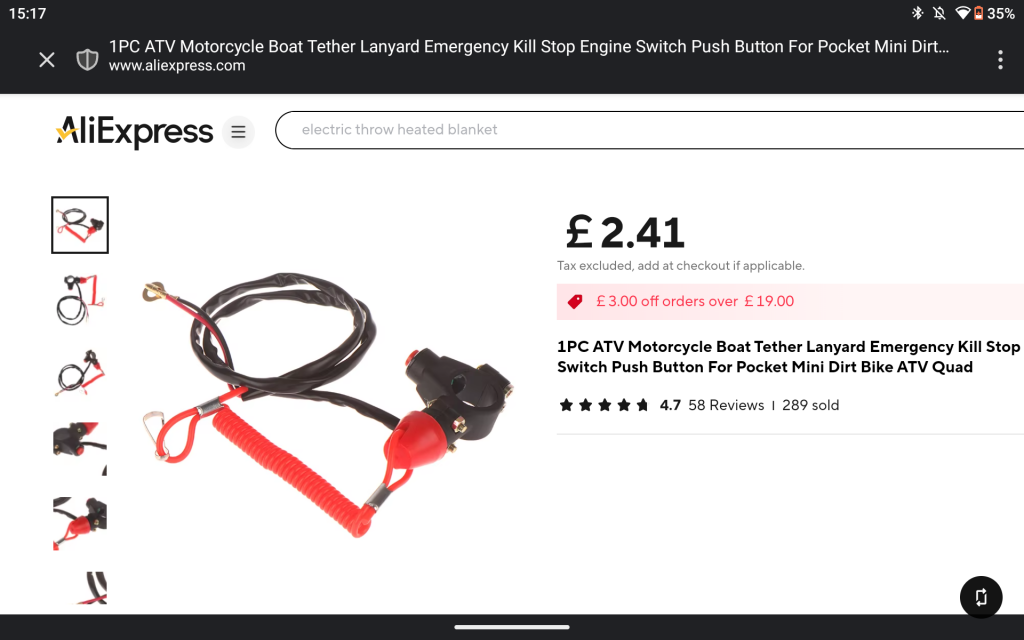Image resolution: width=1024 pixels, height=640 pixels.
Task: Select the partially visible sixth thumbnail
Action: [x=80, y=588]
